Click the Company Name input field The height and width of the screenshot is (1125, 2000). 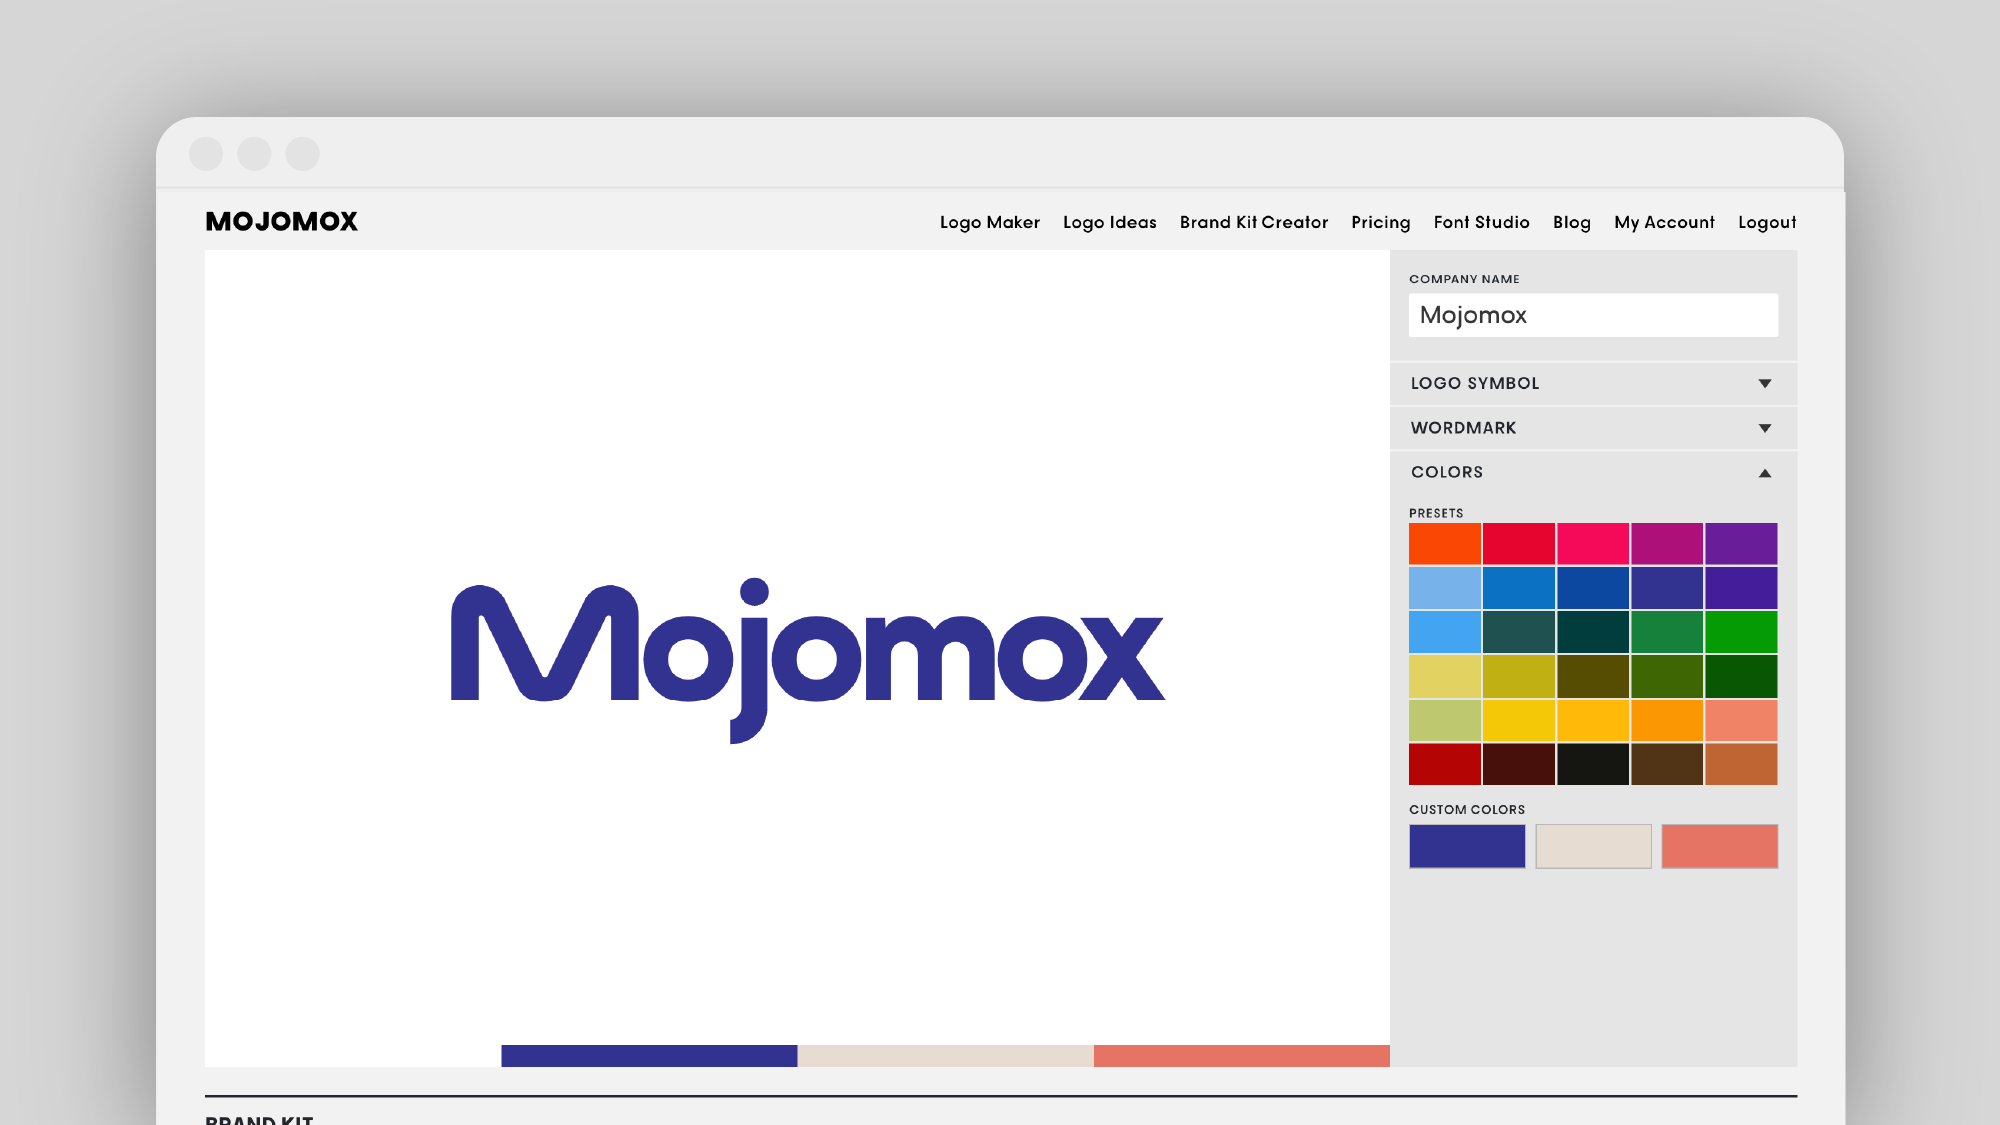(x=1592, y=315)
